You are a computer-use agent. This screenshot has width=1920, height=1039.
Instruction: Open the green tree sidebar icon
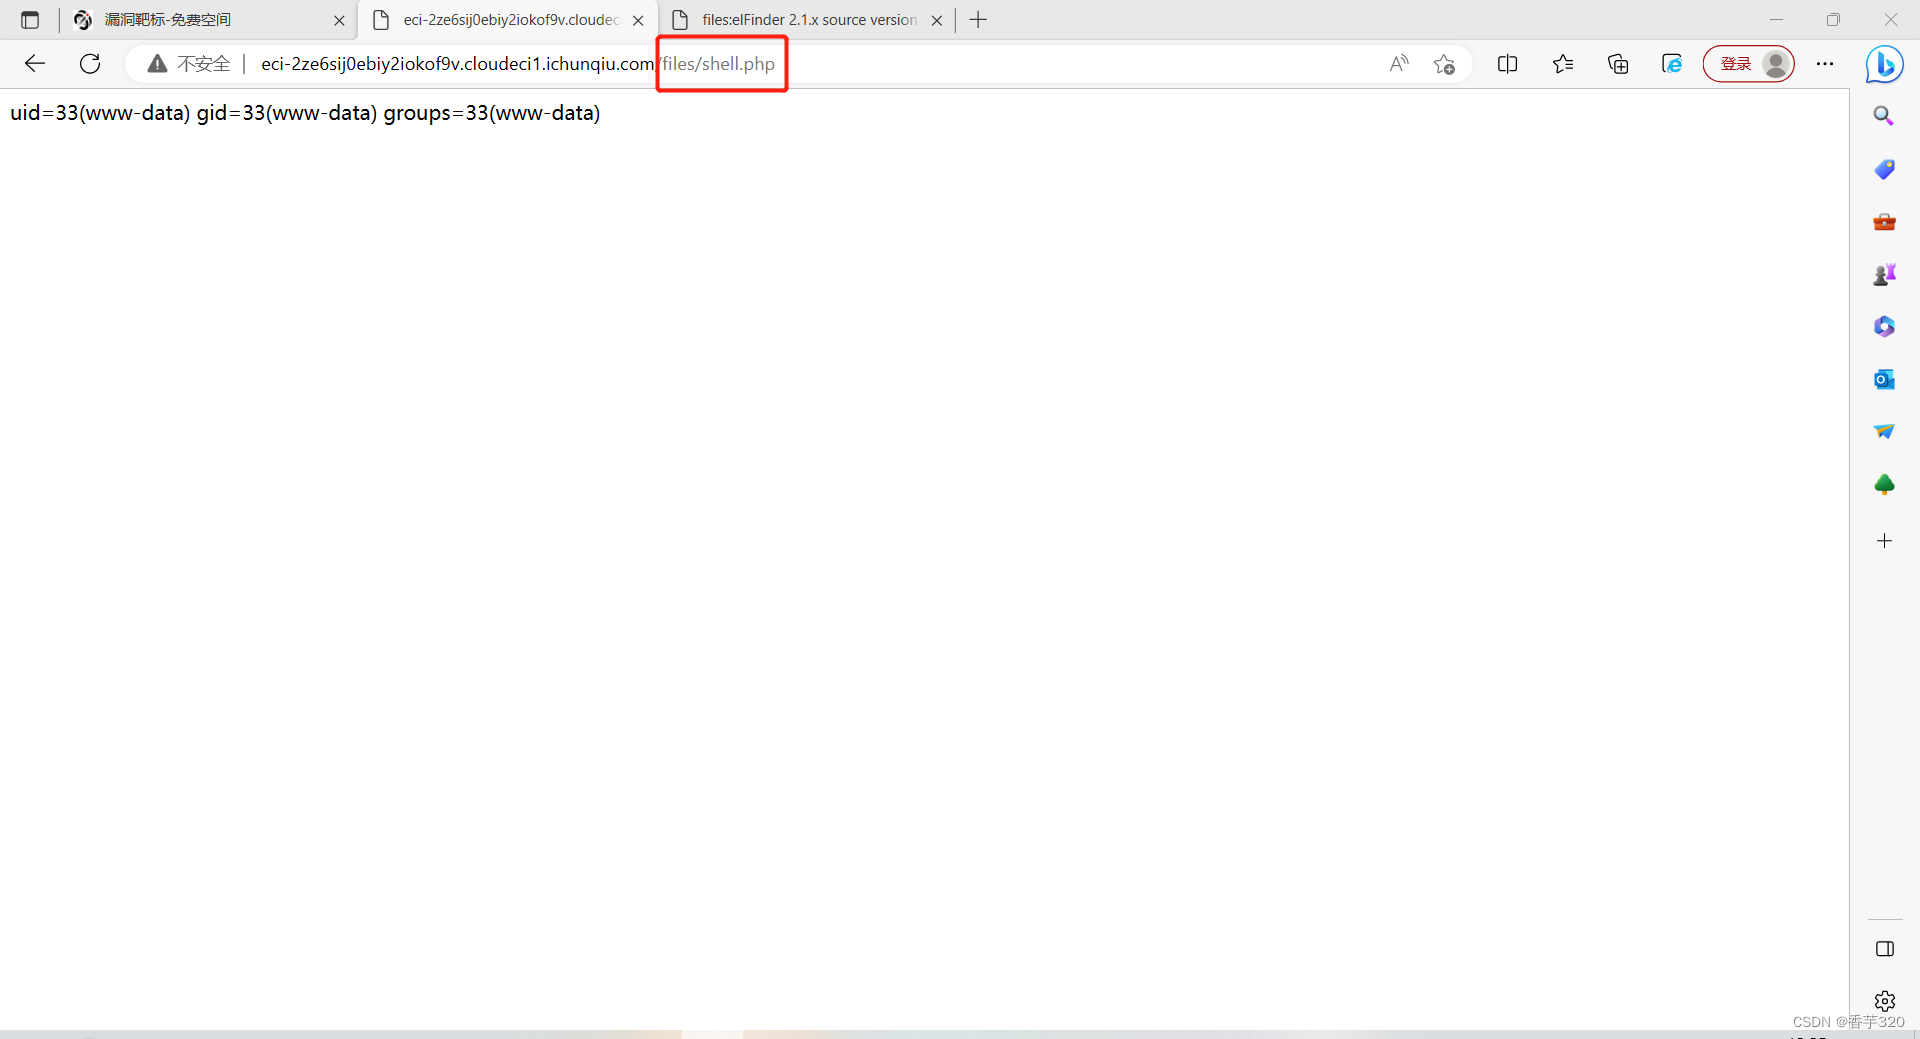(x=1884, y=485)
